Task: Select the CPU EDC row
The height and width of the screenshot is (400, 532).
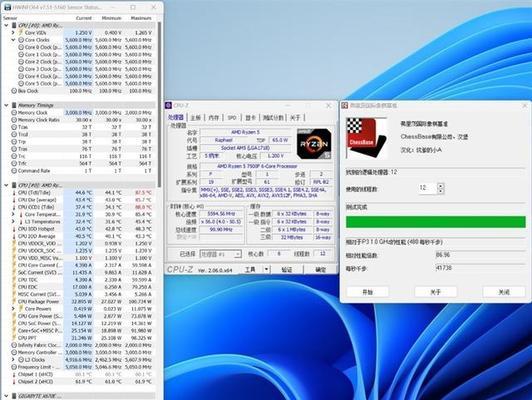Action: [x=82, y=287]
